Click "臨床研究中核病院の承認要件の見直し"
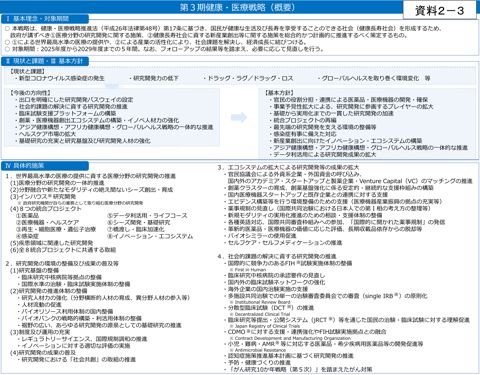Image resolution: width=480 pixels, height=375 pixels. click(274, 275)
